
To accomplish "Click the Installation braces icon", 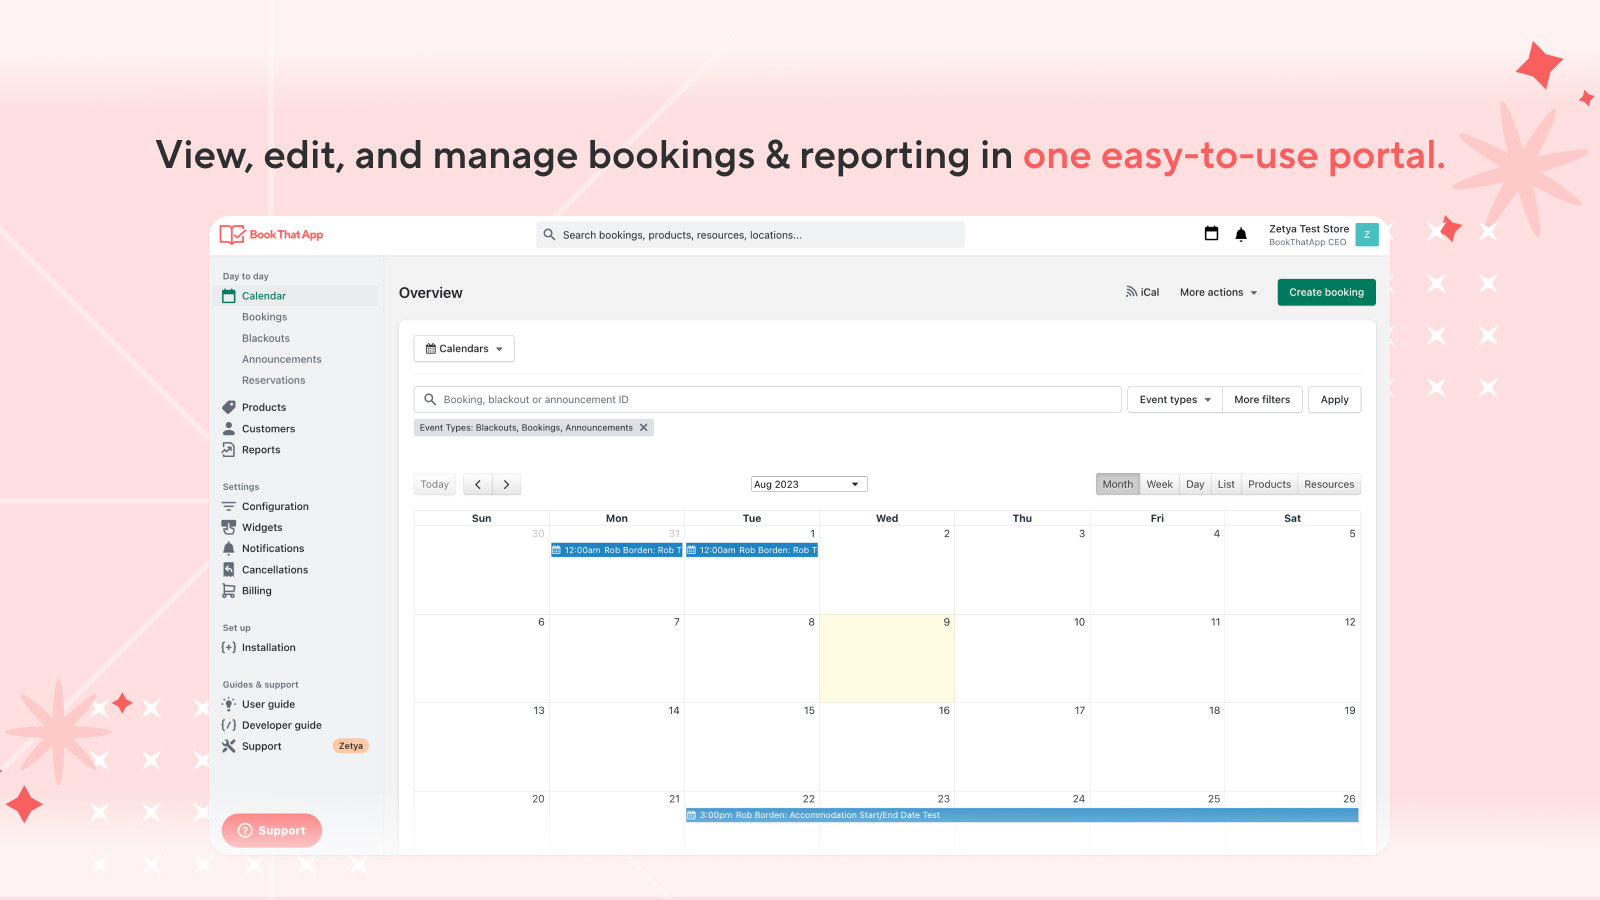I will click(229, 648).
